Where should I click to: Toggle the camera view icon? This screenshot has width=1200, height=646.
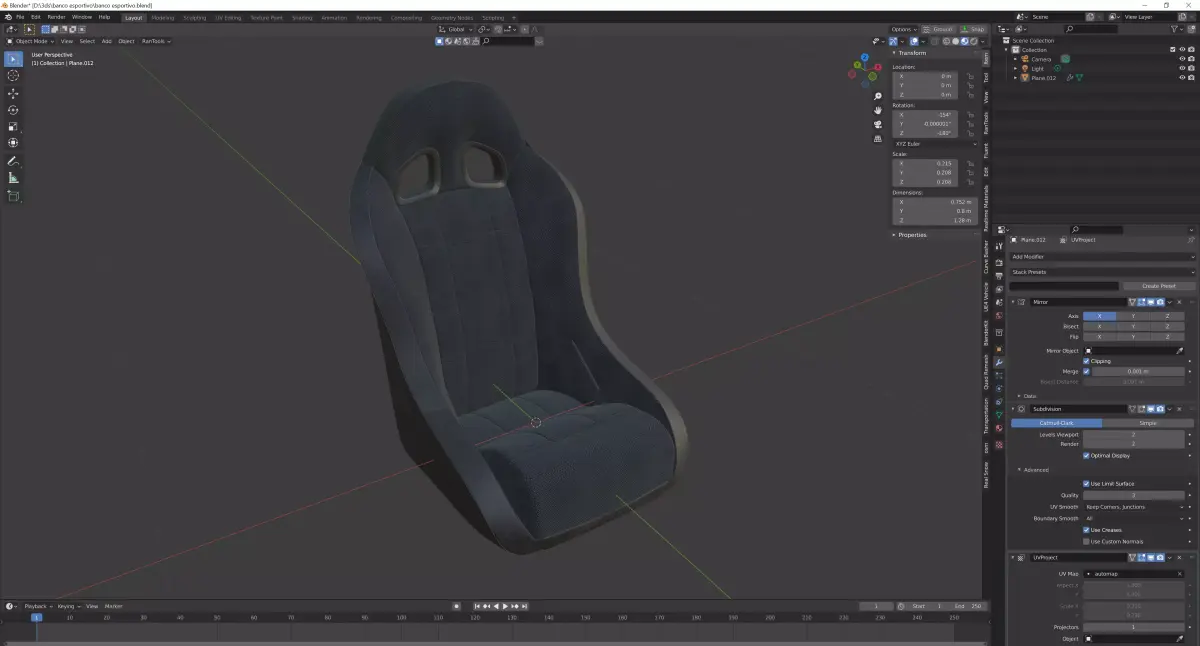(x=878, y=124)
